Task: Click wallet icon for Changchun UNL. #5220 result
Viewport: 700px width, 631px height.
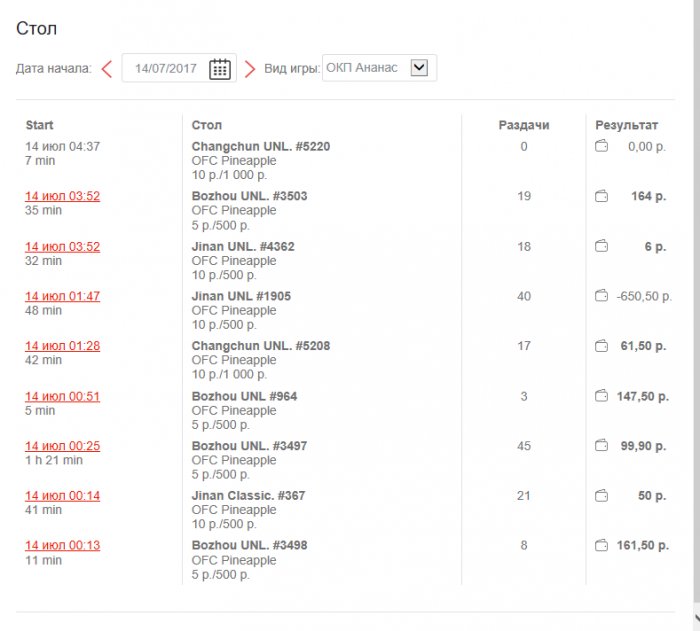Action: [x=602, y=146]
